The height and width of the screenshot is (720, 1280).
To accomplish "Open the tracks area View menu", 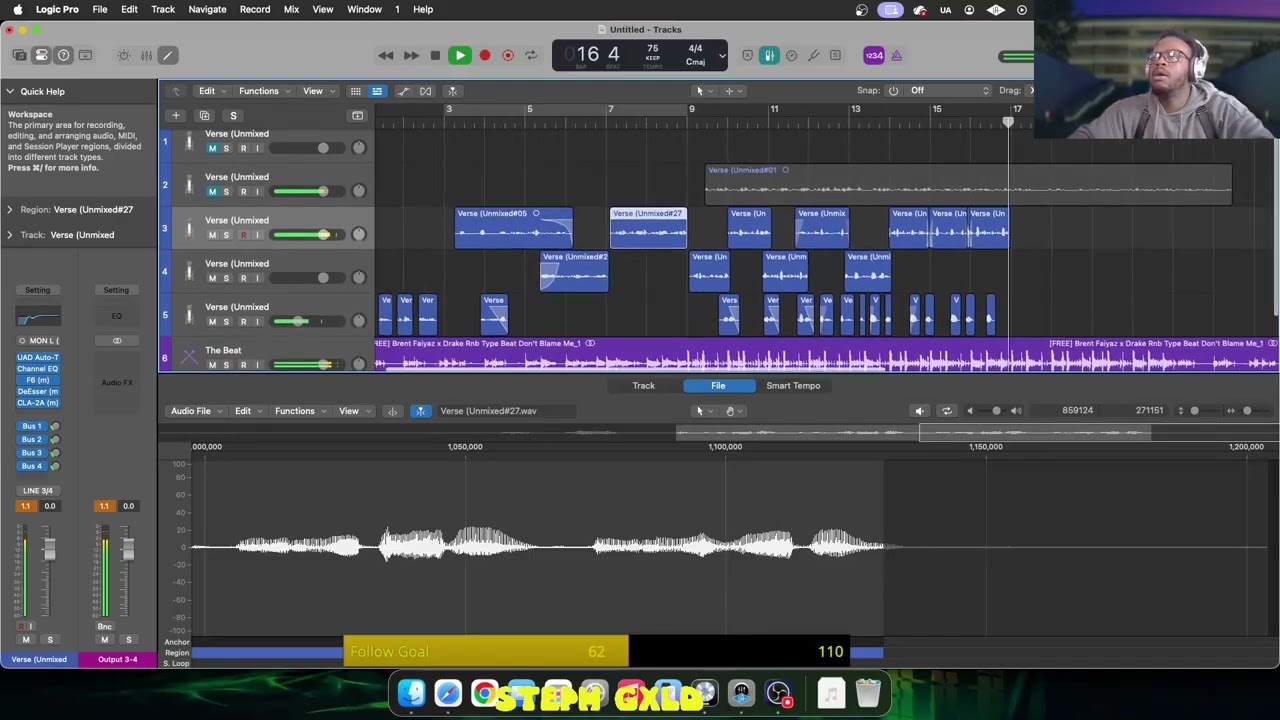I will [x=318, y=91].
